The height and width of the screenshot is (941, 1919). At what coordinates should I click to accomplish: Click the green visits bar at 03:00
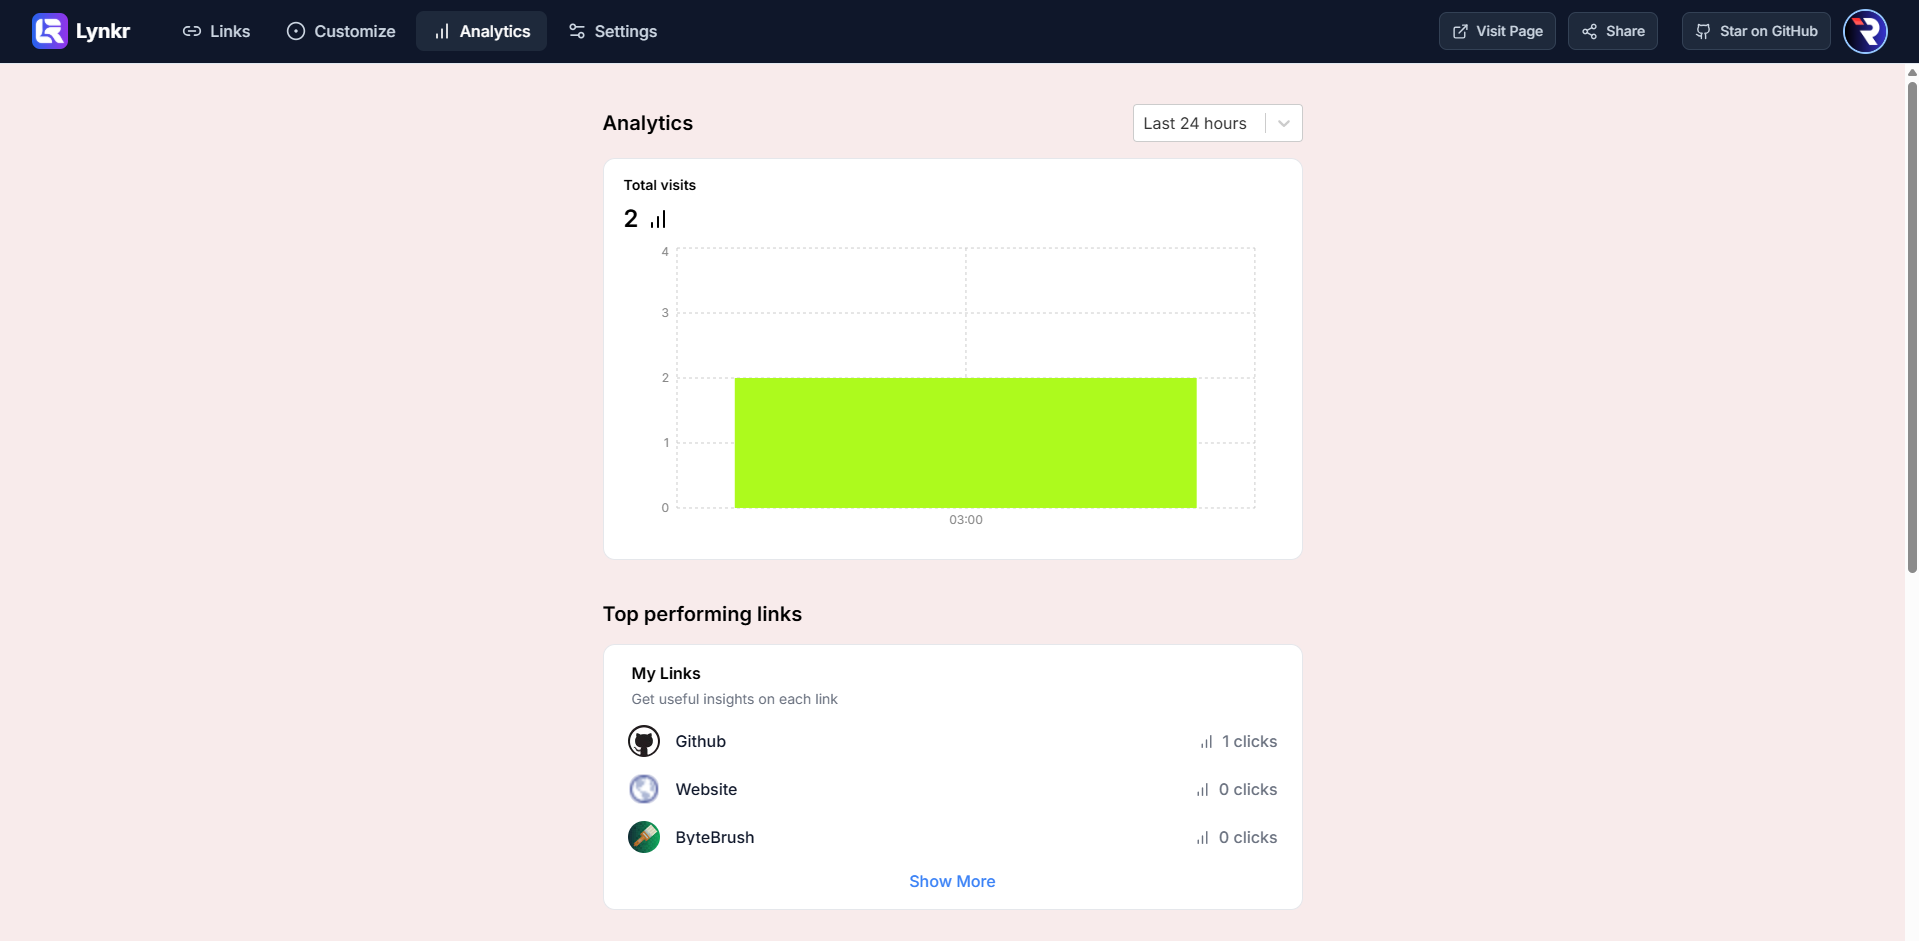(x=965, y=443)
